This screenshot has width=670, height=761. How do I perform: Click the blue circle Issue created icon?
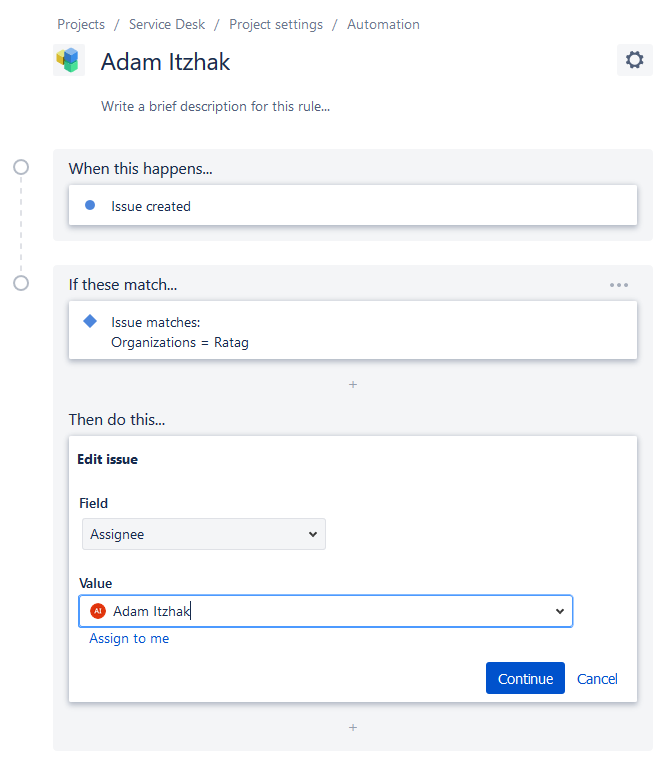[90, 205]
